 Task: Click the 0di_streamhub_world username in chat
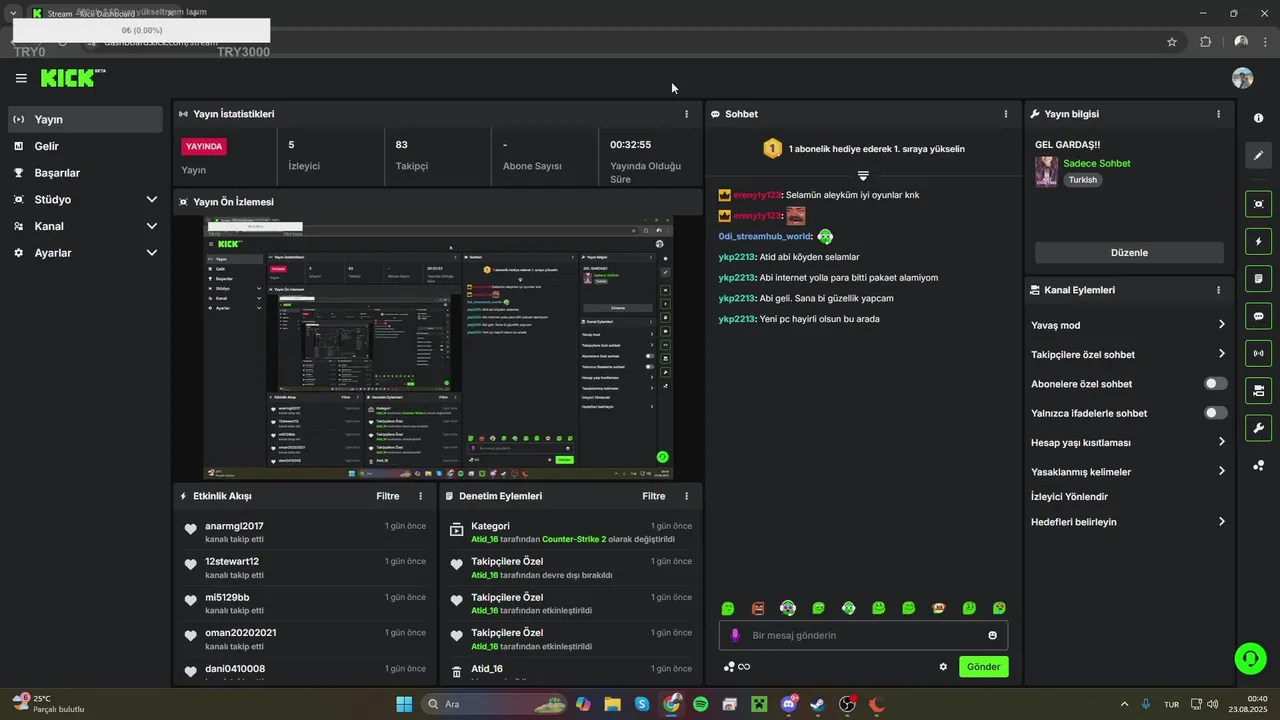(x=765, y=237)
